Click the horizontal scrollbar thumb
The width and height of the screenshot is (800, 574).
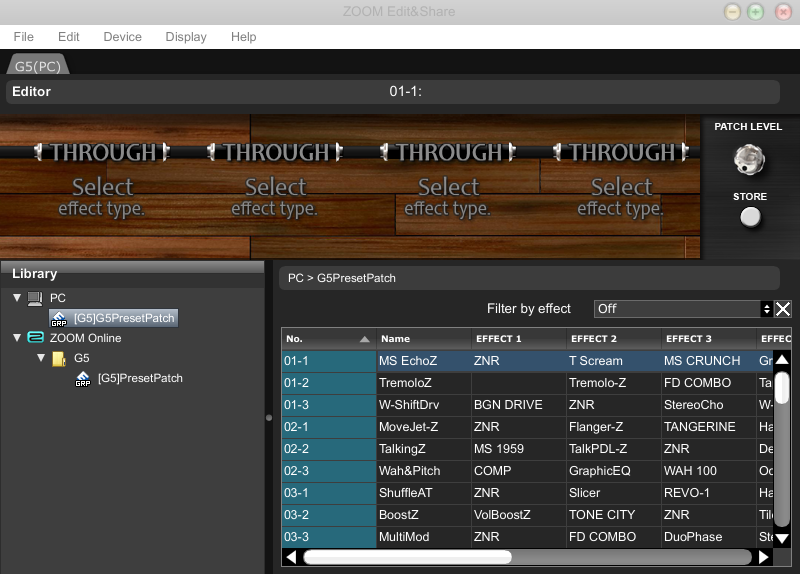(x=407, y=557)
